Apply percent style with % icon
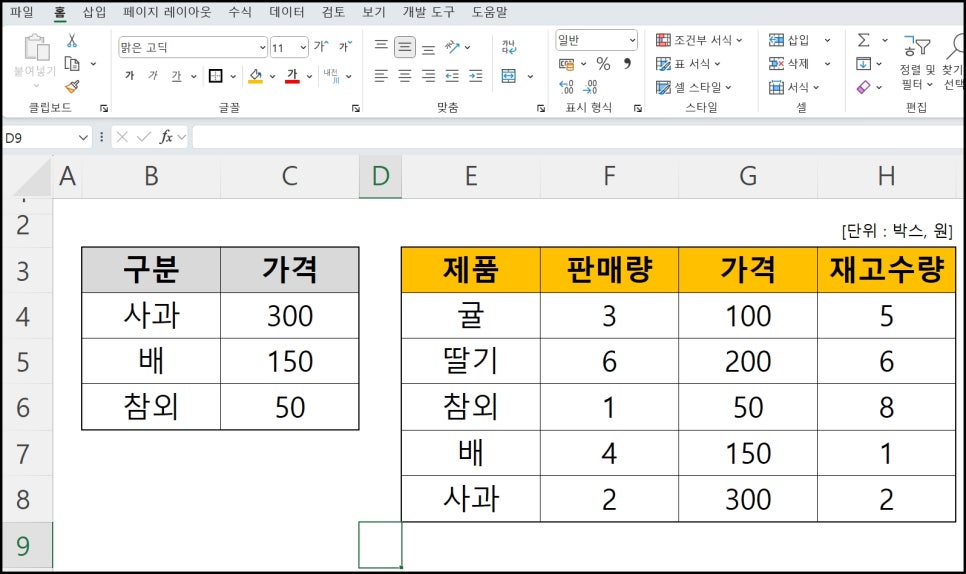 tap(603, 63)
